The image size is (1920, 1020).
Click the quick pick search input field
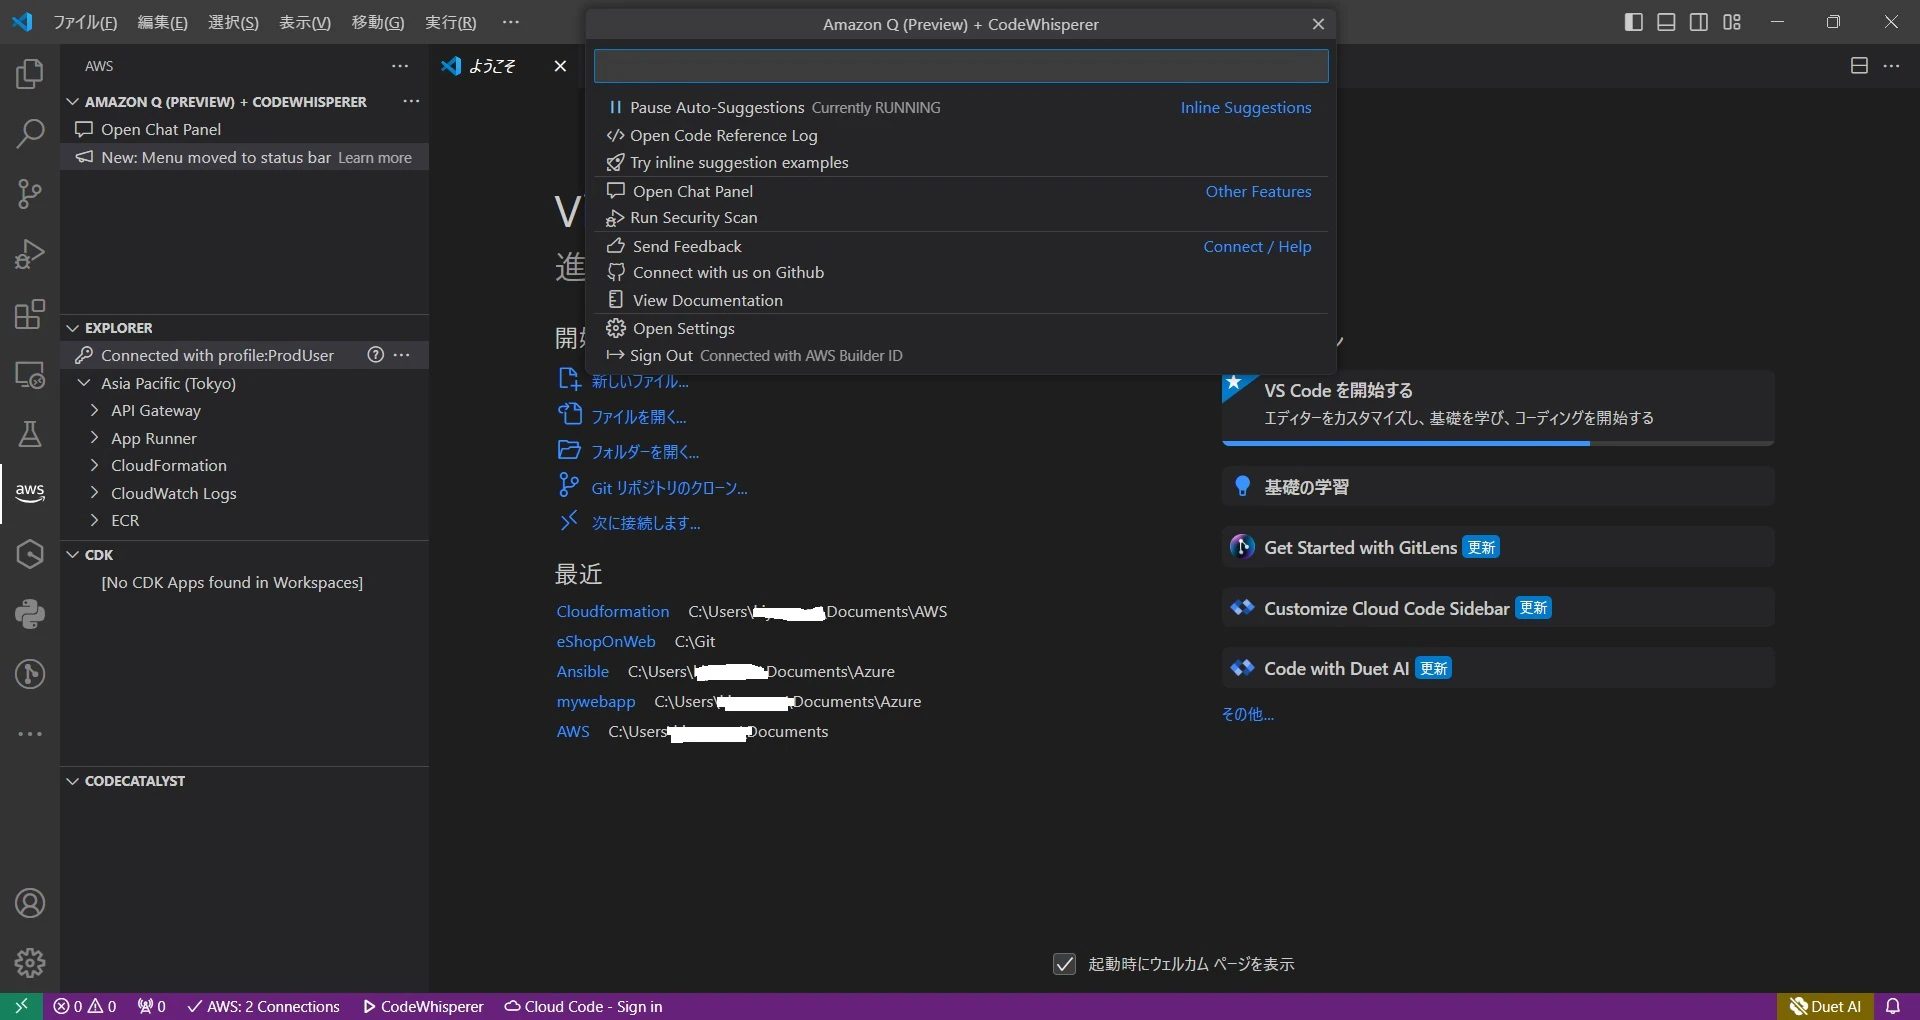pyautogui.click(x=961, y=66)
